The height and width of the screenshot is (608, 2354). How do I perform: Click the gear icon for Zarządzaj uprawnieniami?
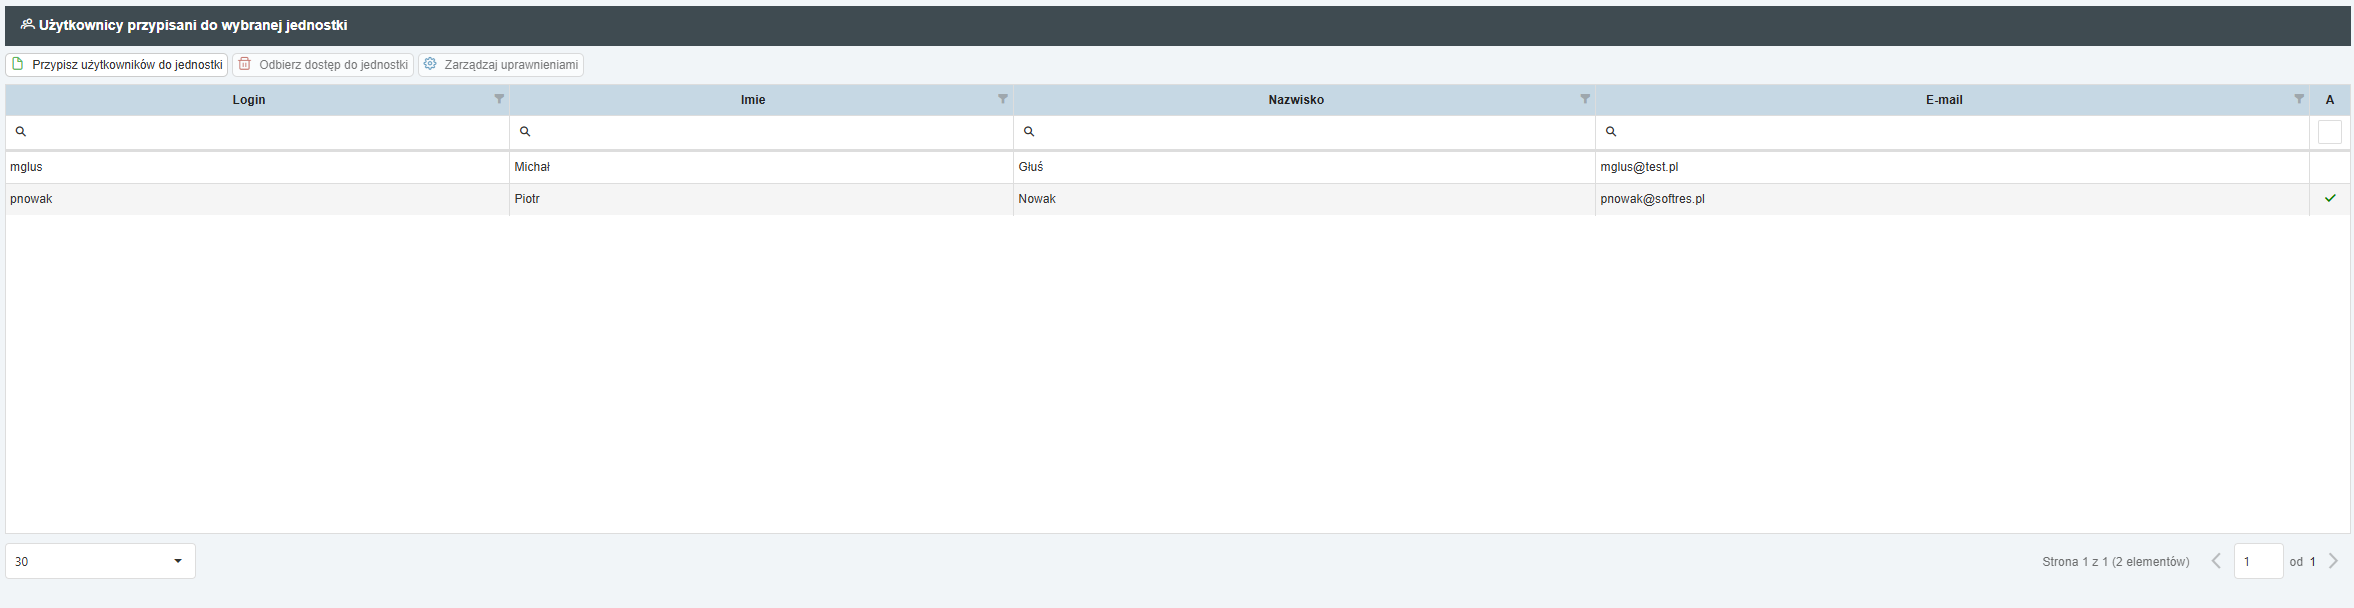430,64
